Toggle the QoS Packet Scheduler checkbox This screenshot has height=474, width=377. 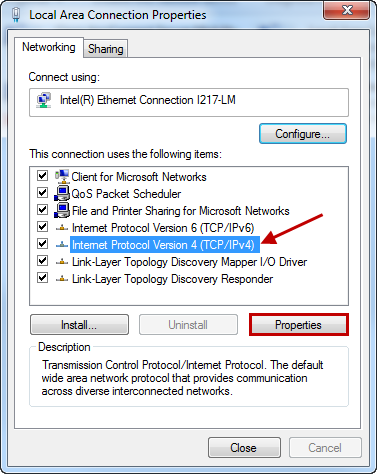click(42, 193)
